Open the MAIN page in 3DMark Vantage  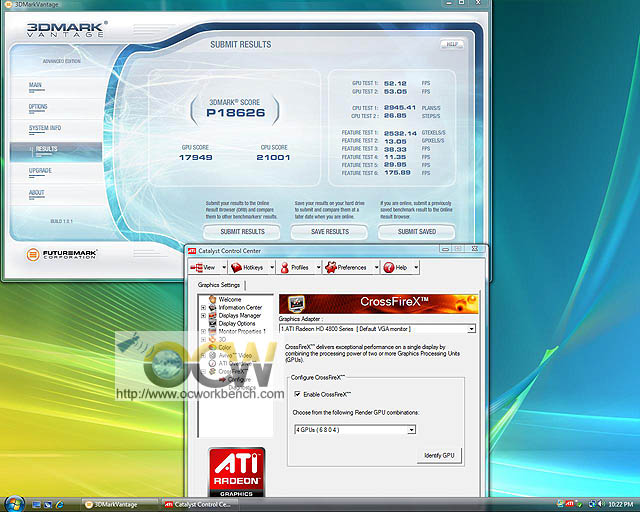click(x=35, y=85)
